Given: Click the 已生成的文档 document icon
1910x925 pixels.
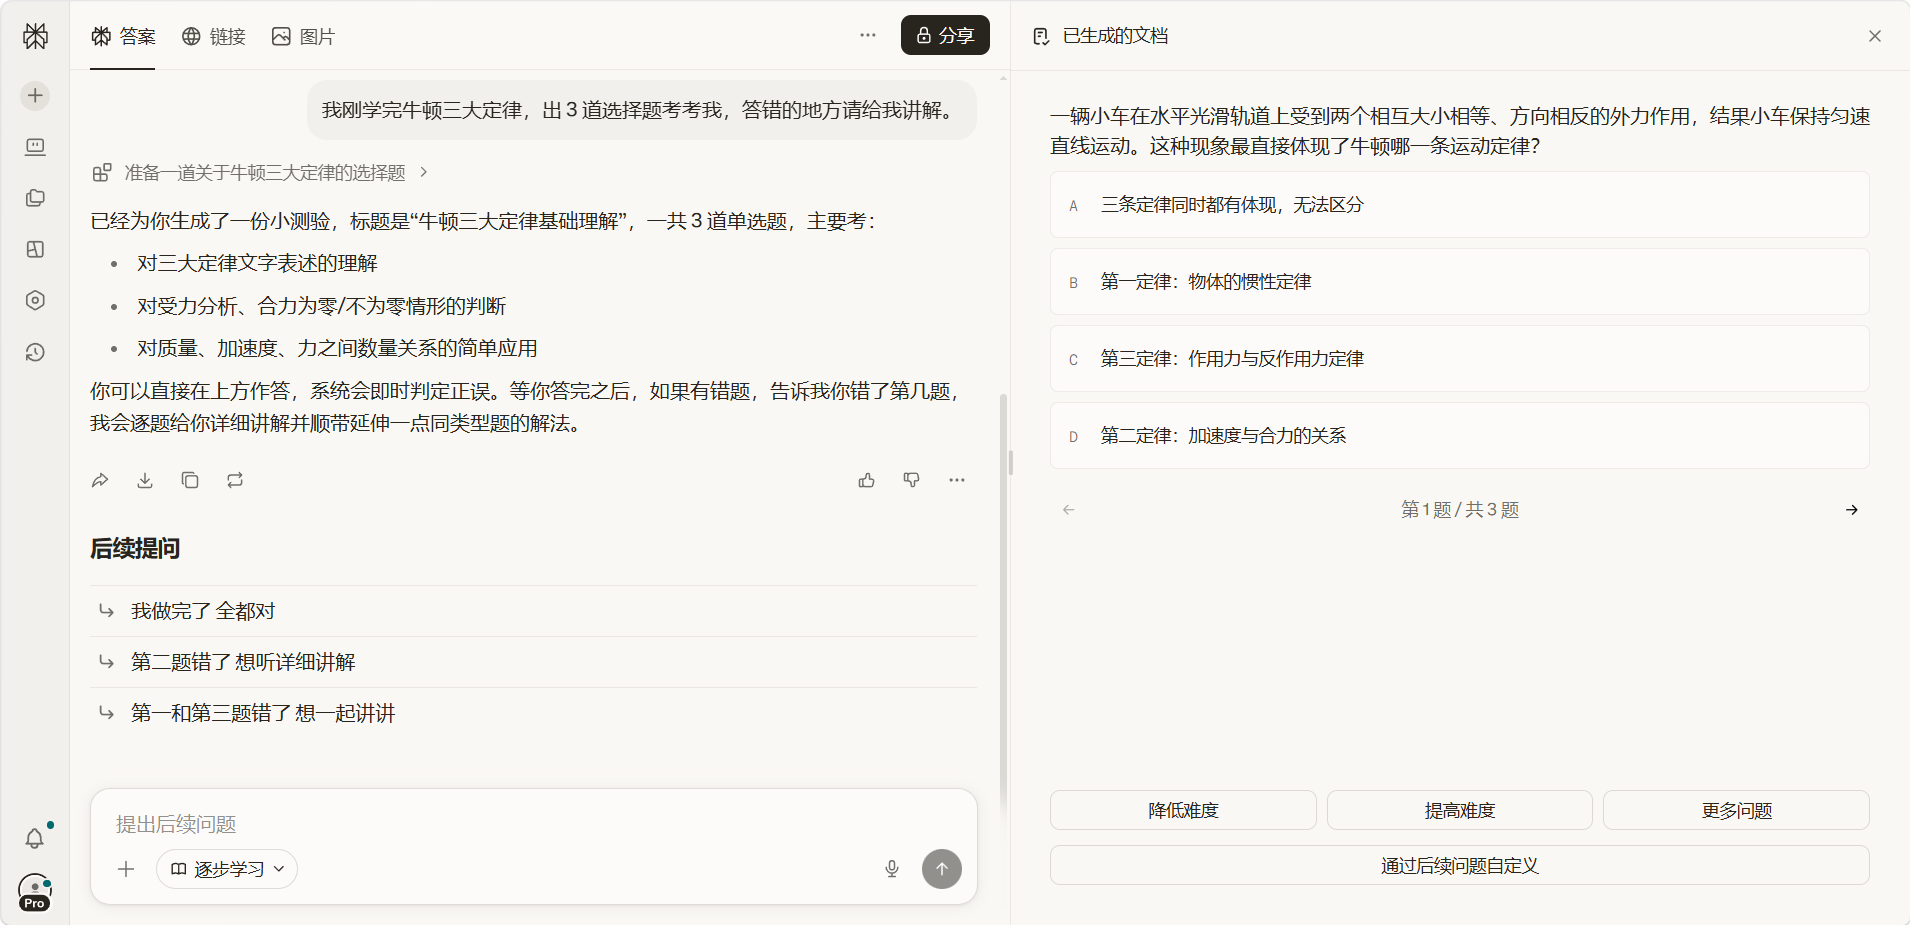Looking at the screenshot, I should pos(1041,36).
